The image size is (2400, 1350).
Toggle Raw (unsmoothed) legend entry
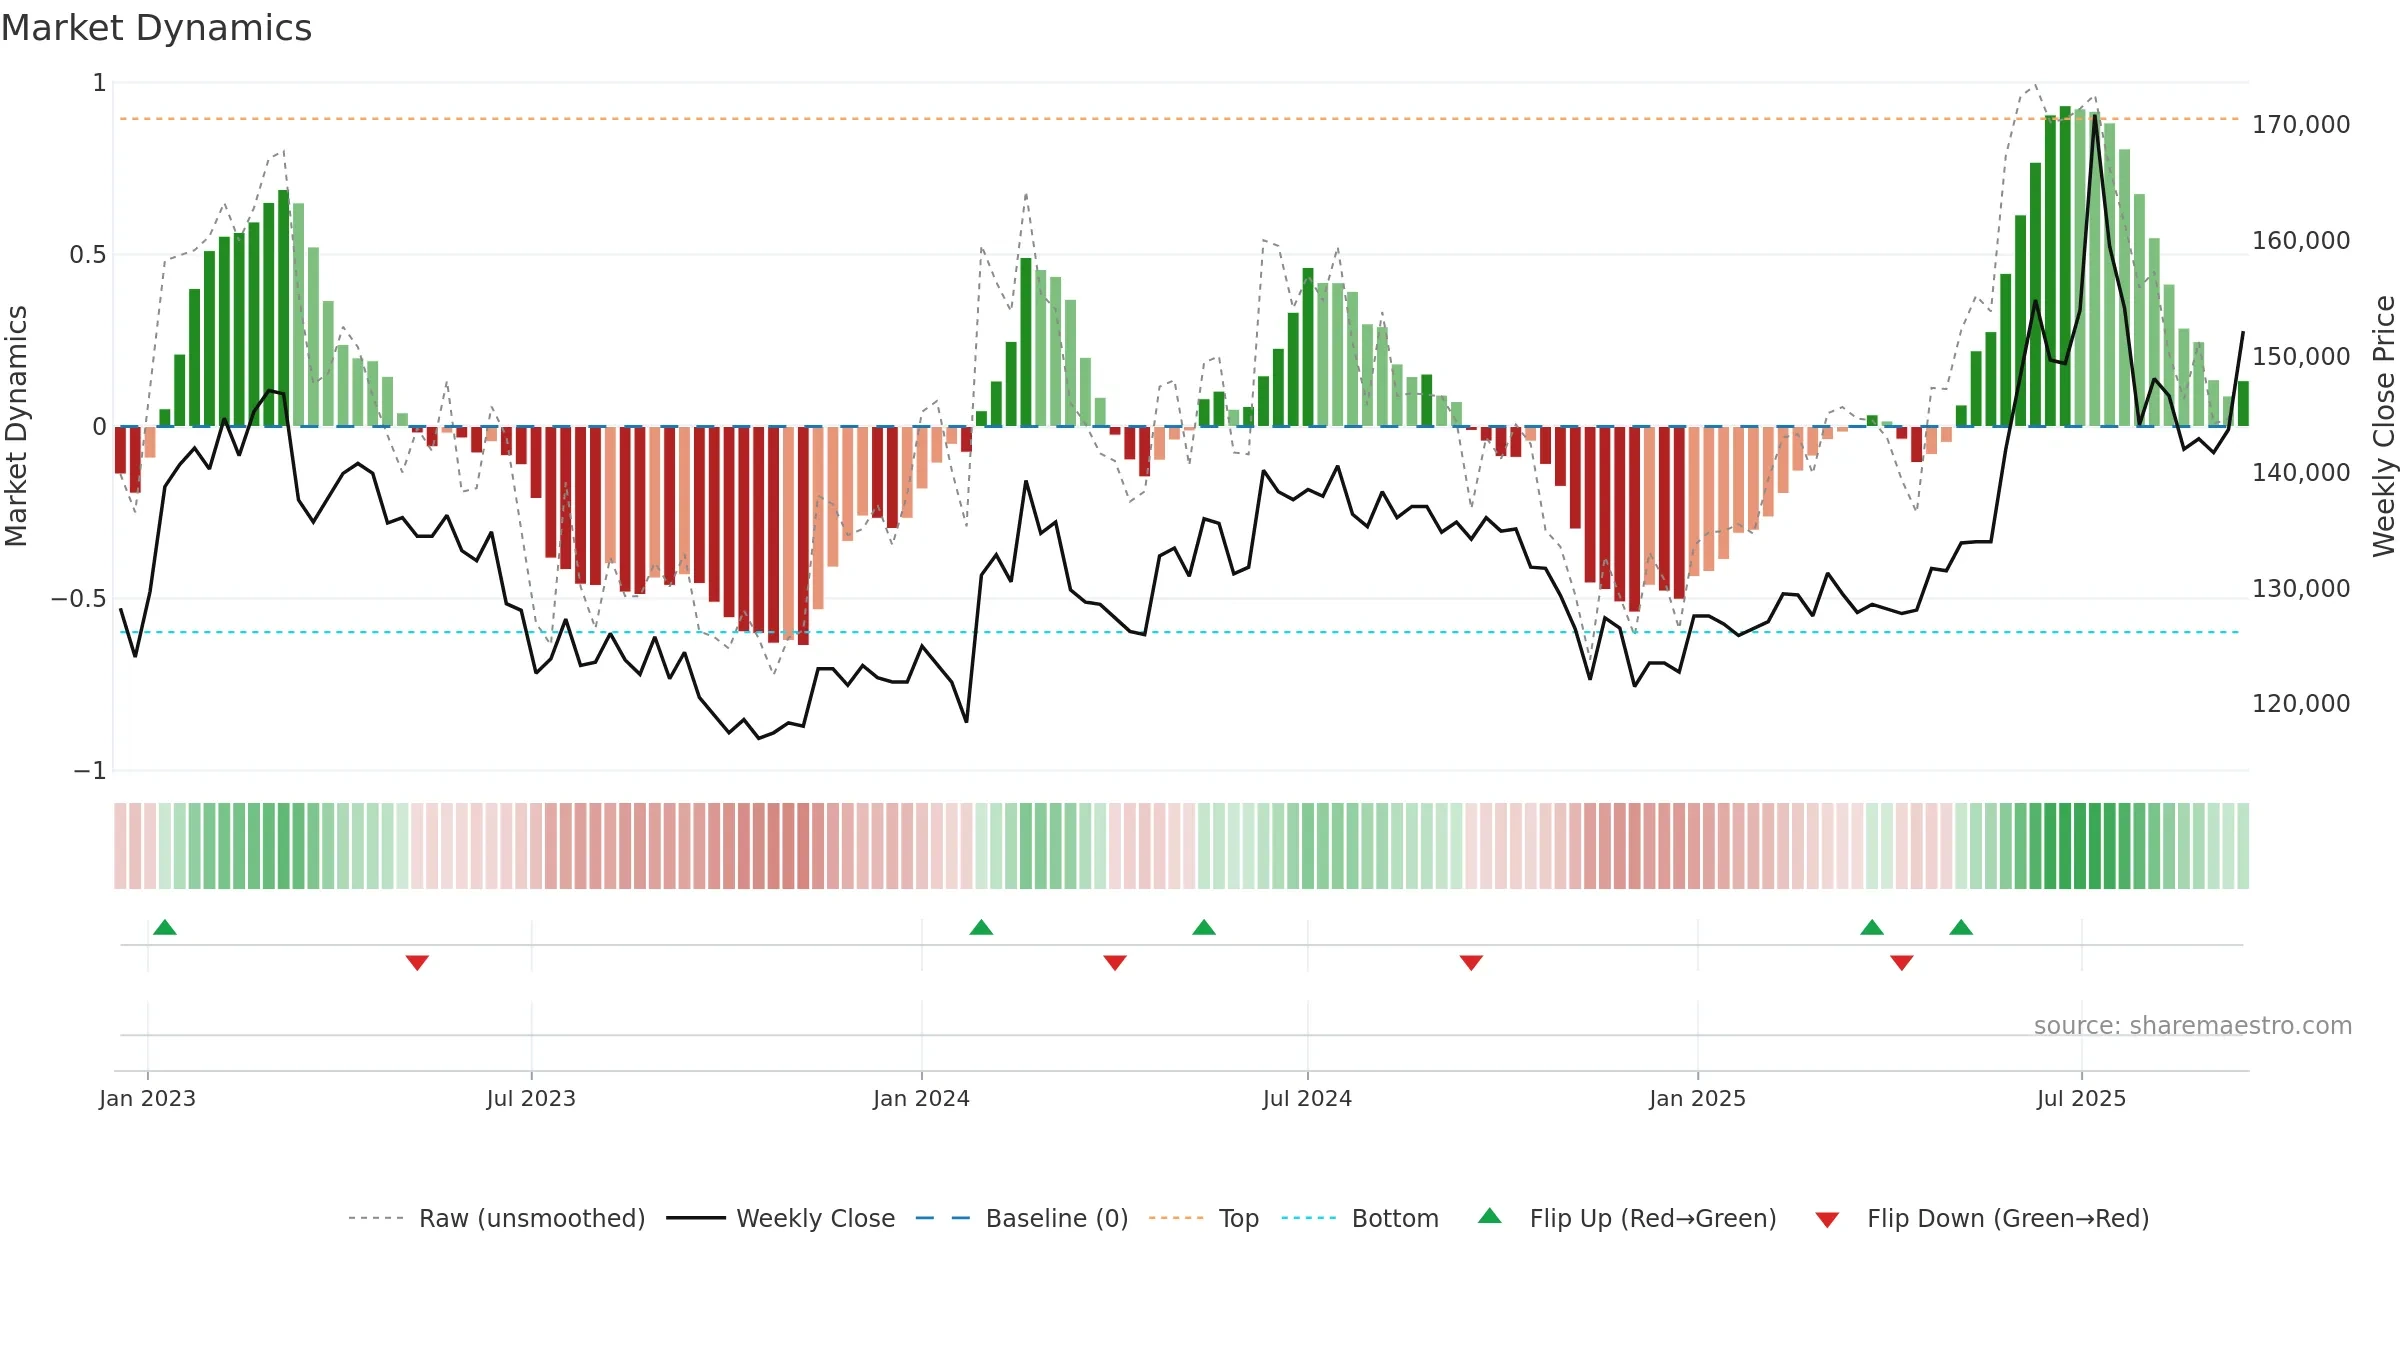[x=497, y=1218]
